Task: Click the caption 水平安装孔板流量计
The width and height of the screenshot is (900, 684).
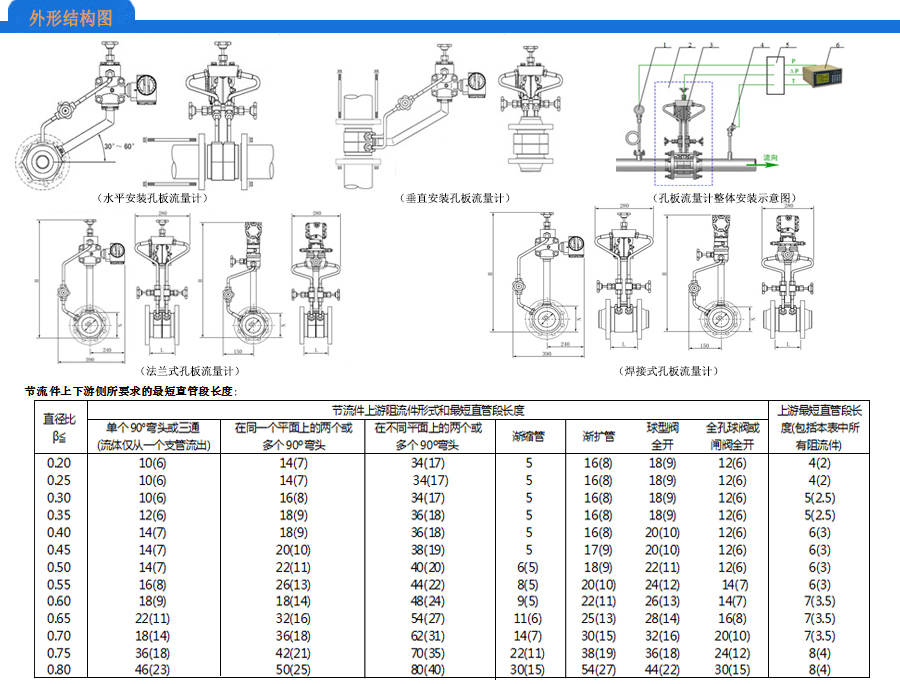Action: tap(152, 199)
